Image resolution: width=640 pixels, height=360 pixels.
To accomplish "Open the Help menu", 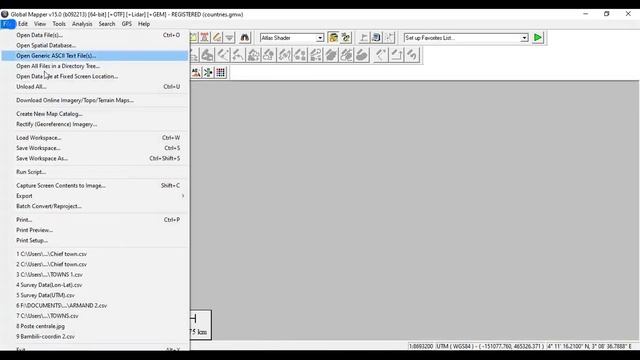I will click(x=144, y=24).
